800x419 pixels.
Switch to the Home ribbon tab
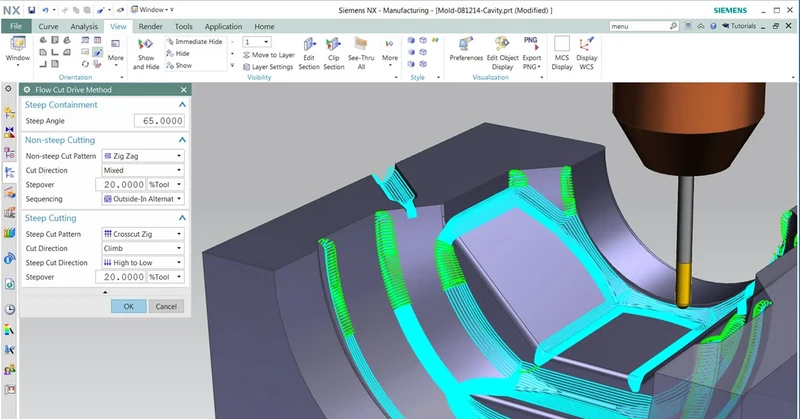pyautogui.click(x=264, y=27)
